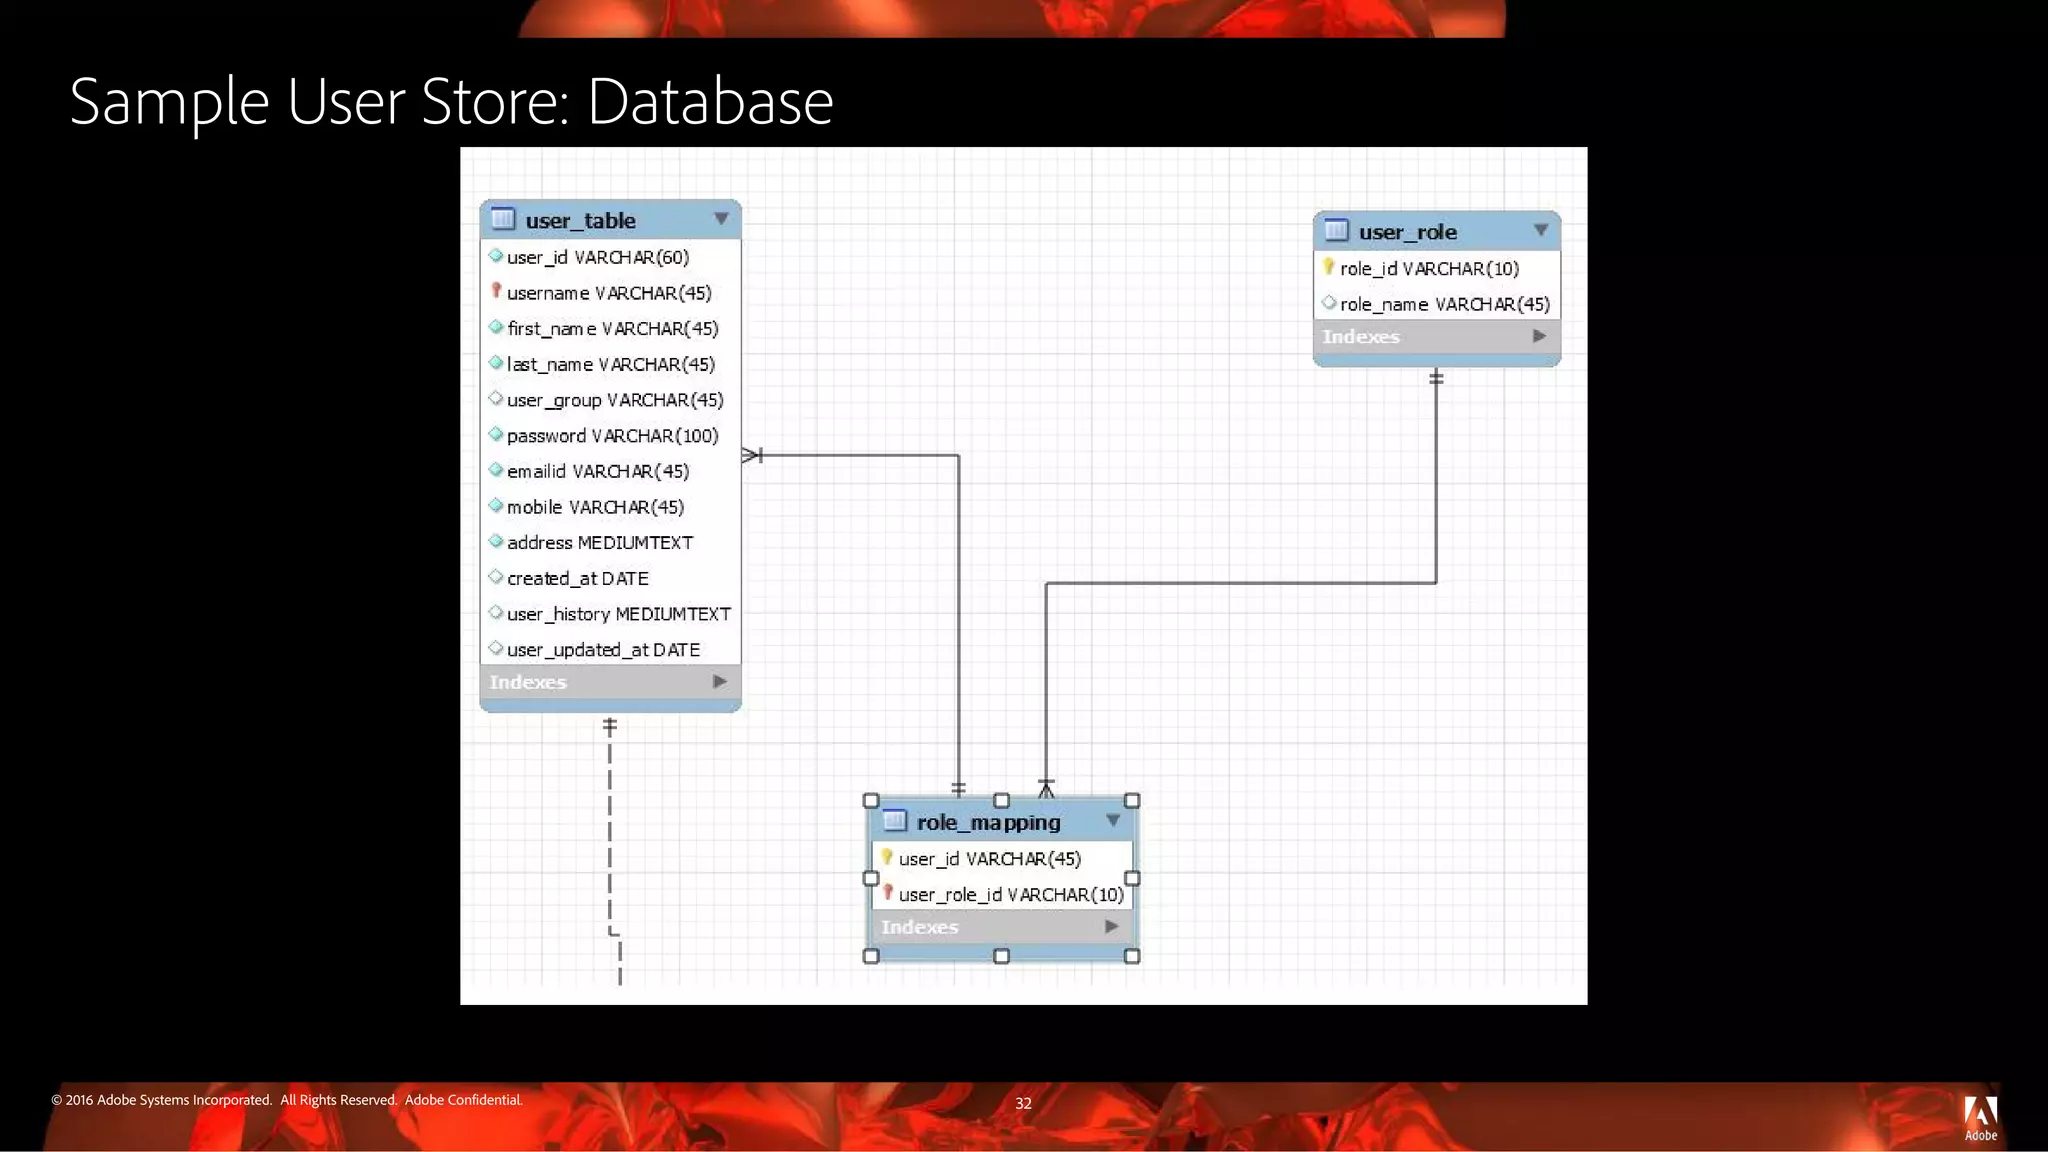Select the password VARCHAR(100) column

612,436
